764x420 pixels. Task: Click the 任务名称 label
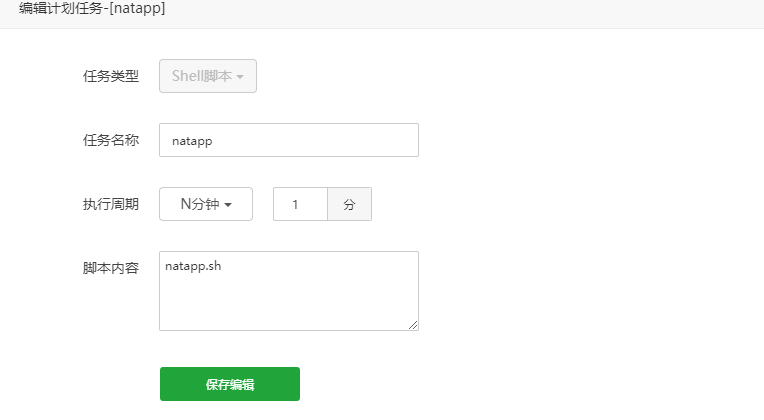click(x=111, y=140)
